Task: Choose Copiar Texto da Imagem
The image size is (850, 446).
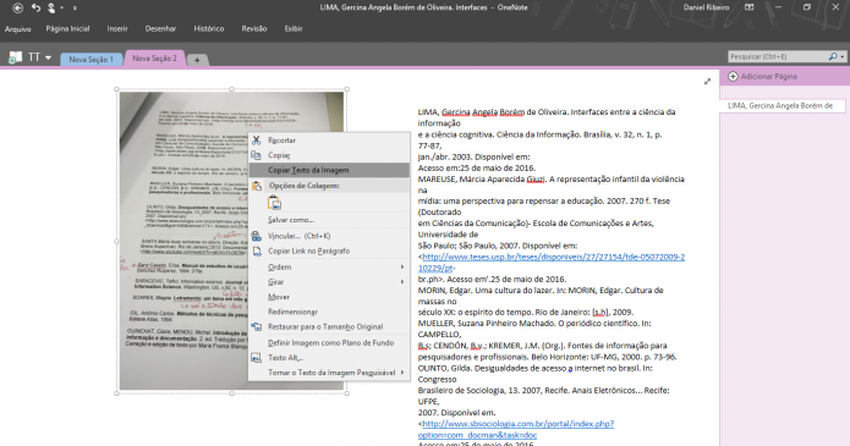Action: point(307,170)
